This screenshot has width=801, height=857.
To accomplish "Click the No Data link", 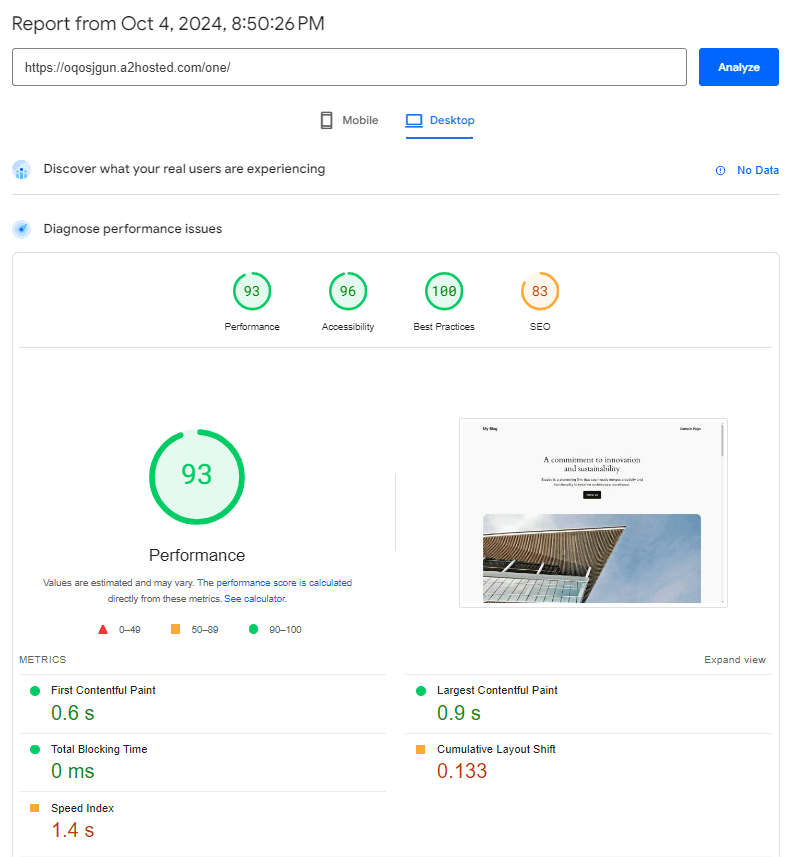I will coord(757,171).
